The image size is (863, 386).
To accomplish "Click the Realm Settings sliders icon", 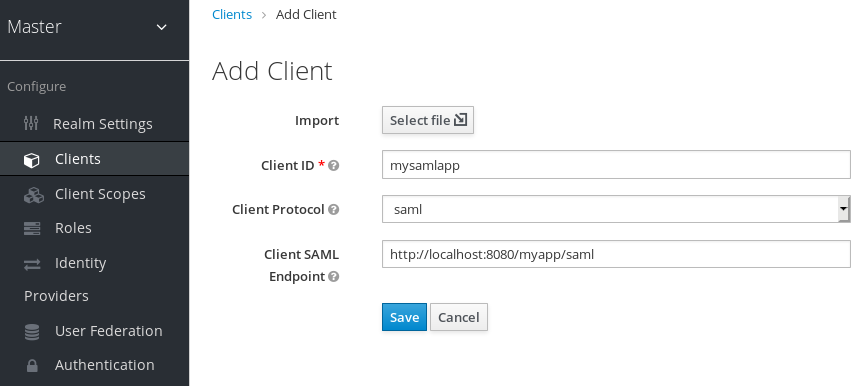I will point(31,123).
